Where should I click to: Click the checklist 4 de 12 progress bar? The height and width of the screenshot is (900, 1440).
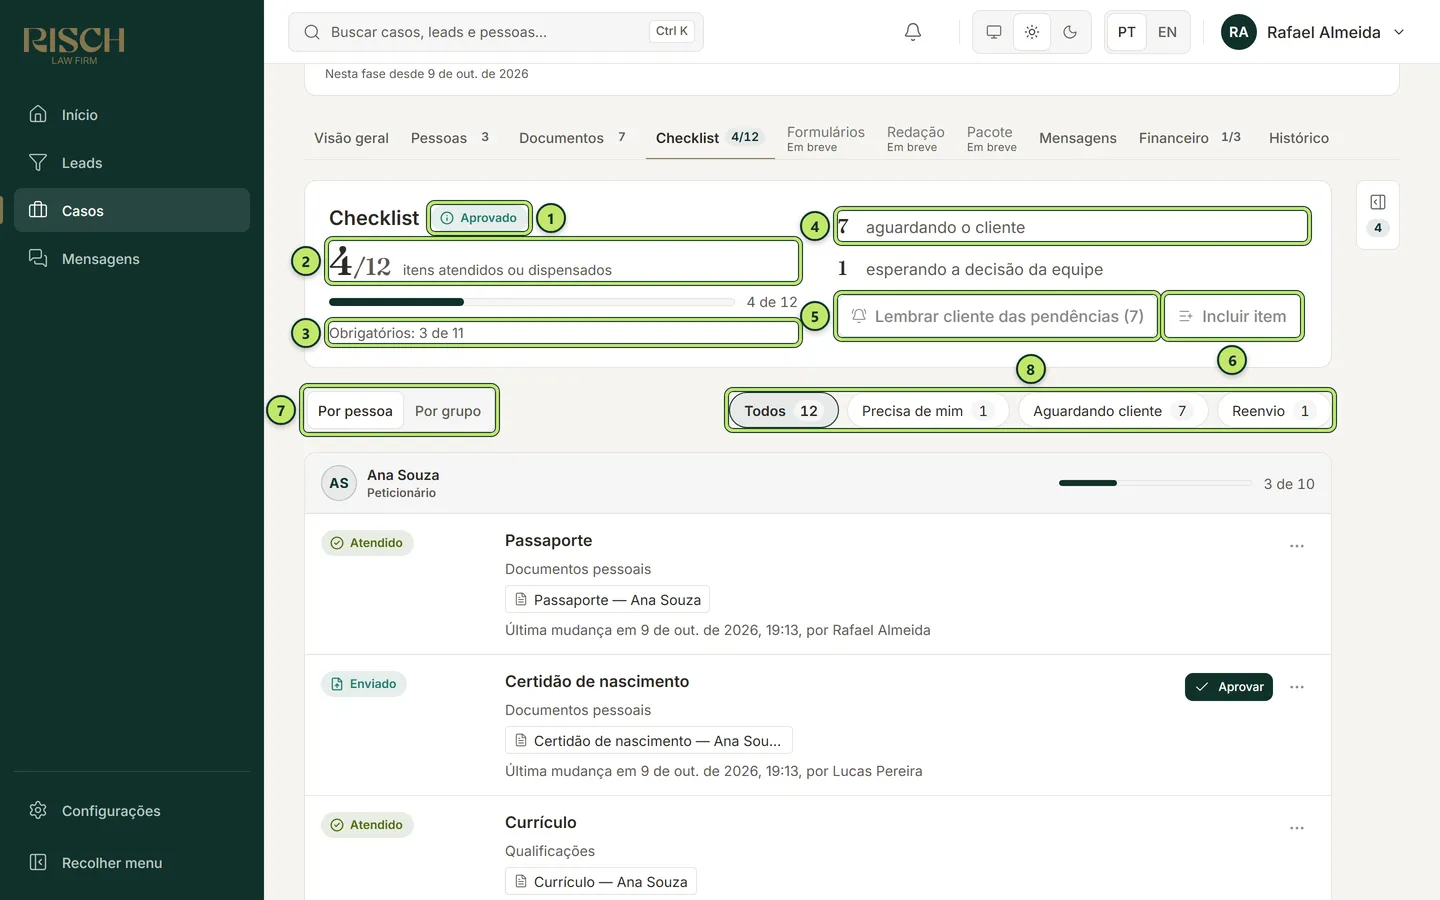point(532,302)
